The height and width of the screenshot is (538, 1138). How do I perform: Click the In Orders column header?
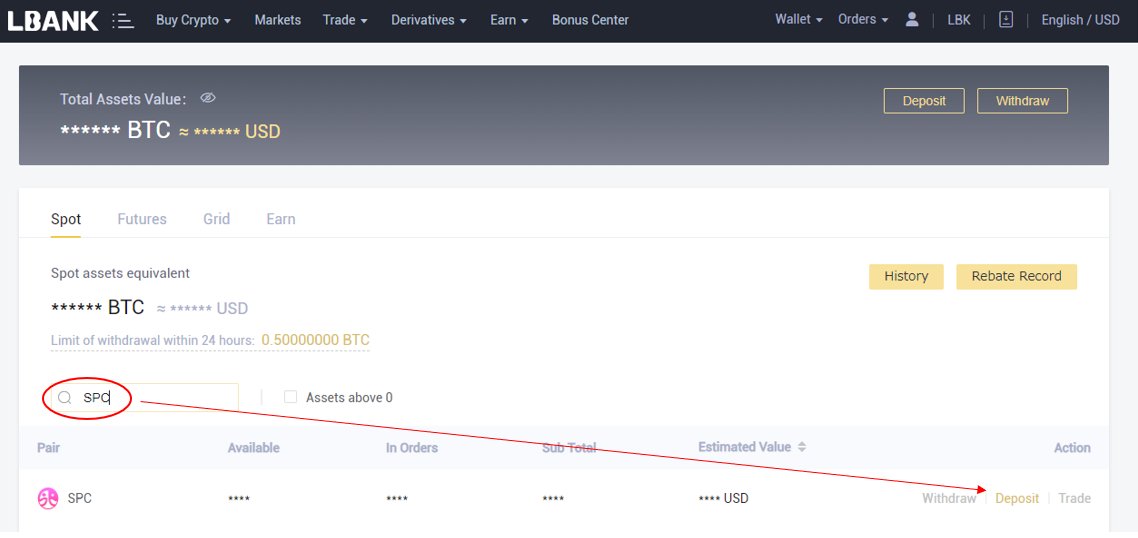[412, 448]
